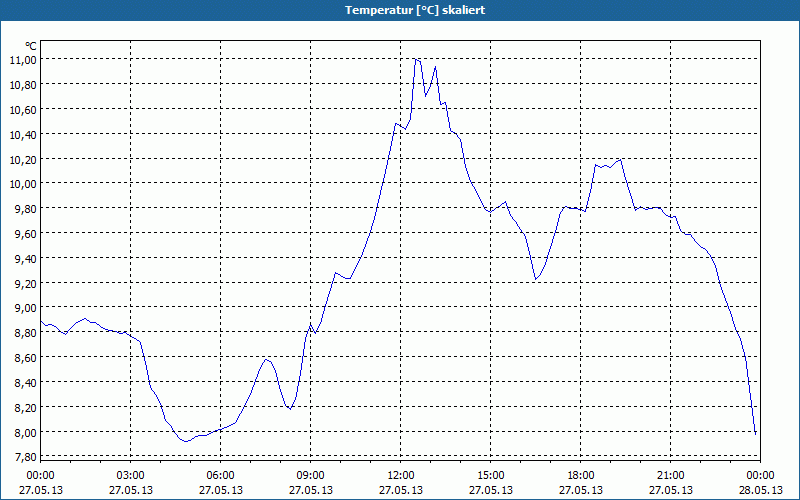Click the 09:00 time label
This screenshot has width=800, height=500.
pyautogui.click(x=311, y=476)
